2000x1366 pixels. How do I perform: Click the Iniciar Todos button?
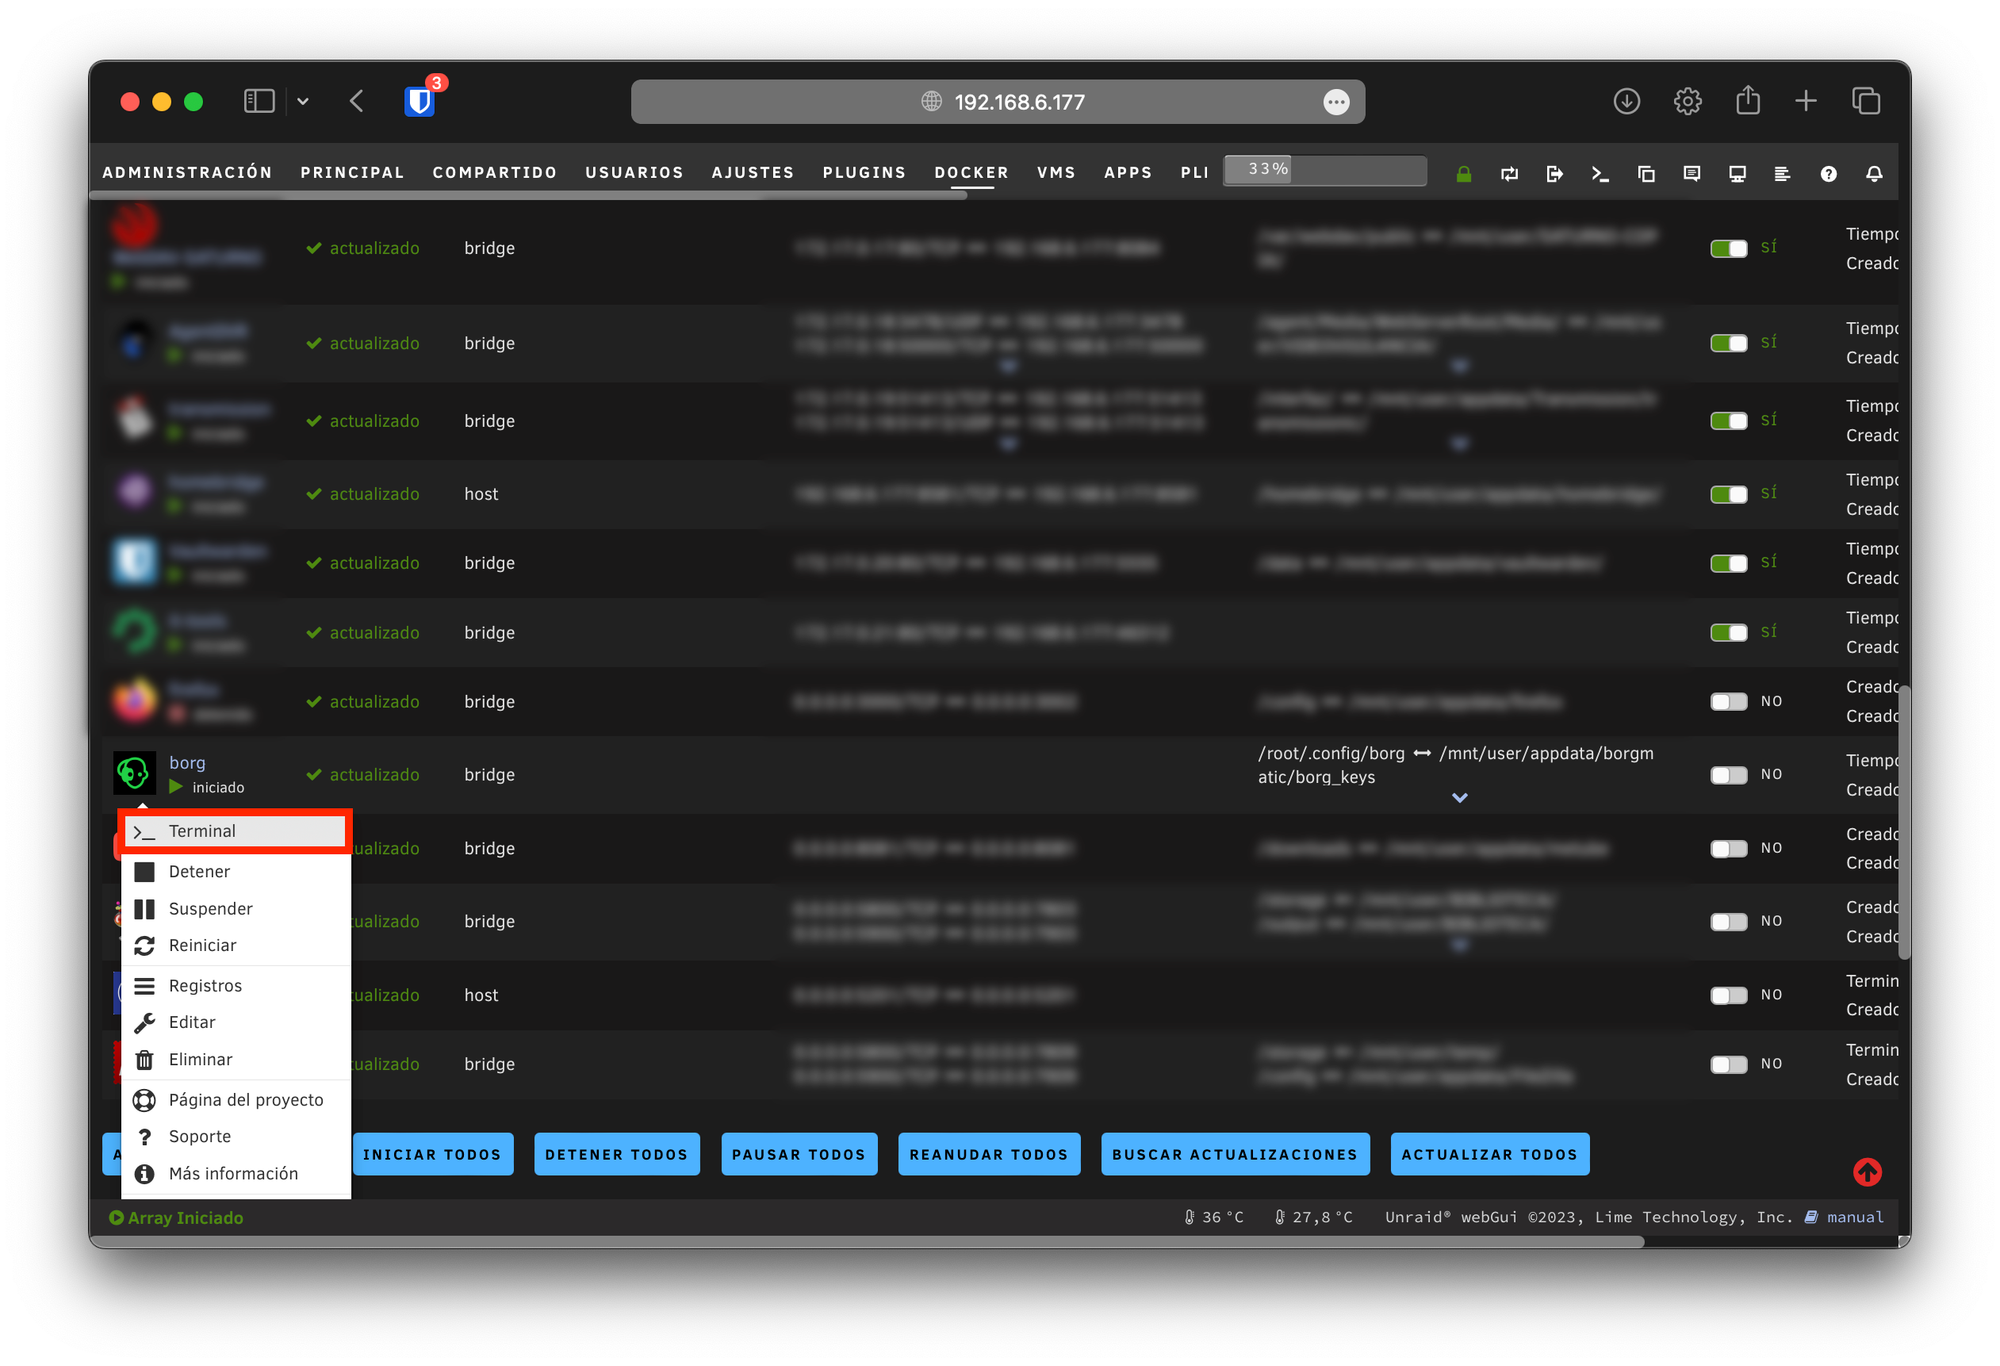(x=432, y=1154)
